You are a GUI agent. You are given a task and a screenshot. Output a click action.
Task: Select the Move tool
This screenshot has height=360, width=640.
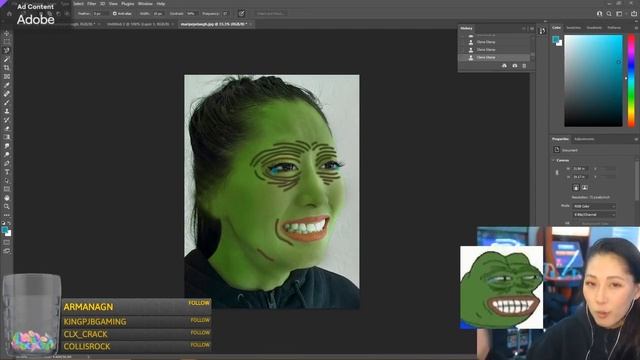pyautogui.click(x=7, y=33)
